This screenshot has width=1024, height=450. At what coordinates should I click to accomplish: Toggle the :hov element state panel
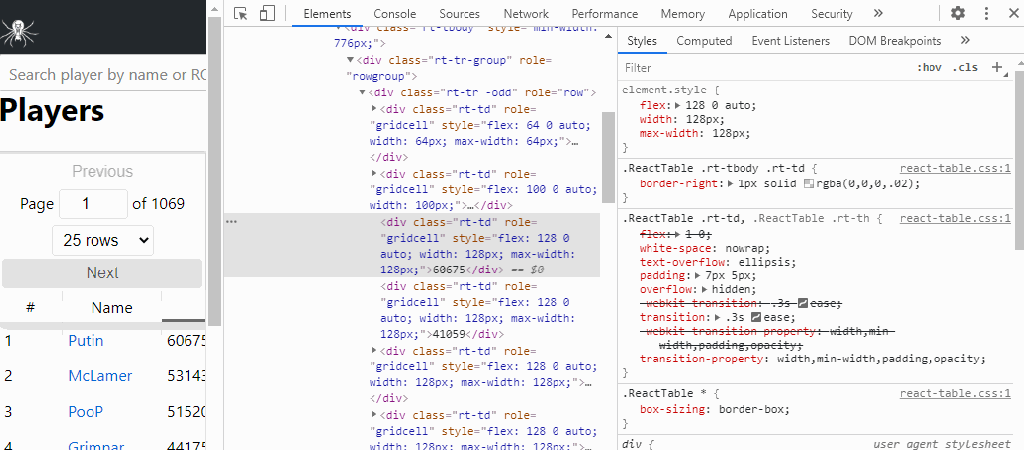point(929,68)
